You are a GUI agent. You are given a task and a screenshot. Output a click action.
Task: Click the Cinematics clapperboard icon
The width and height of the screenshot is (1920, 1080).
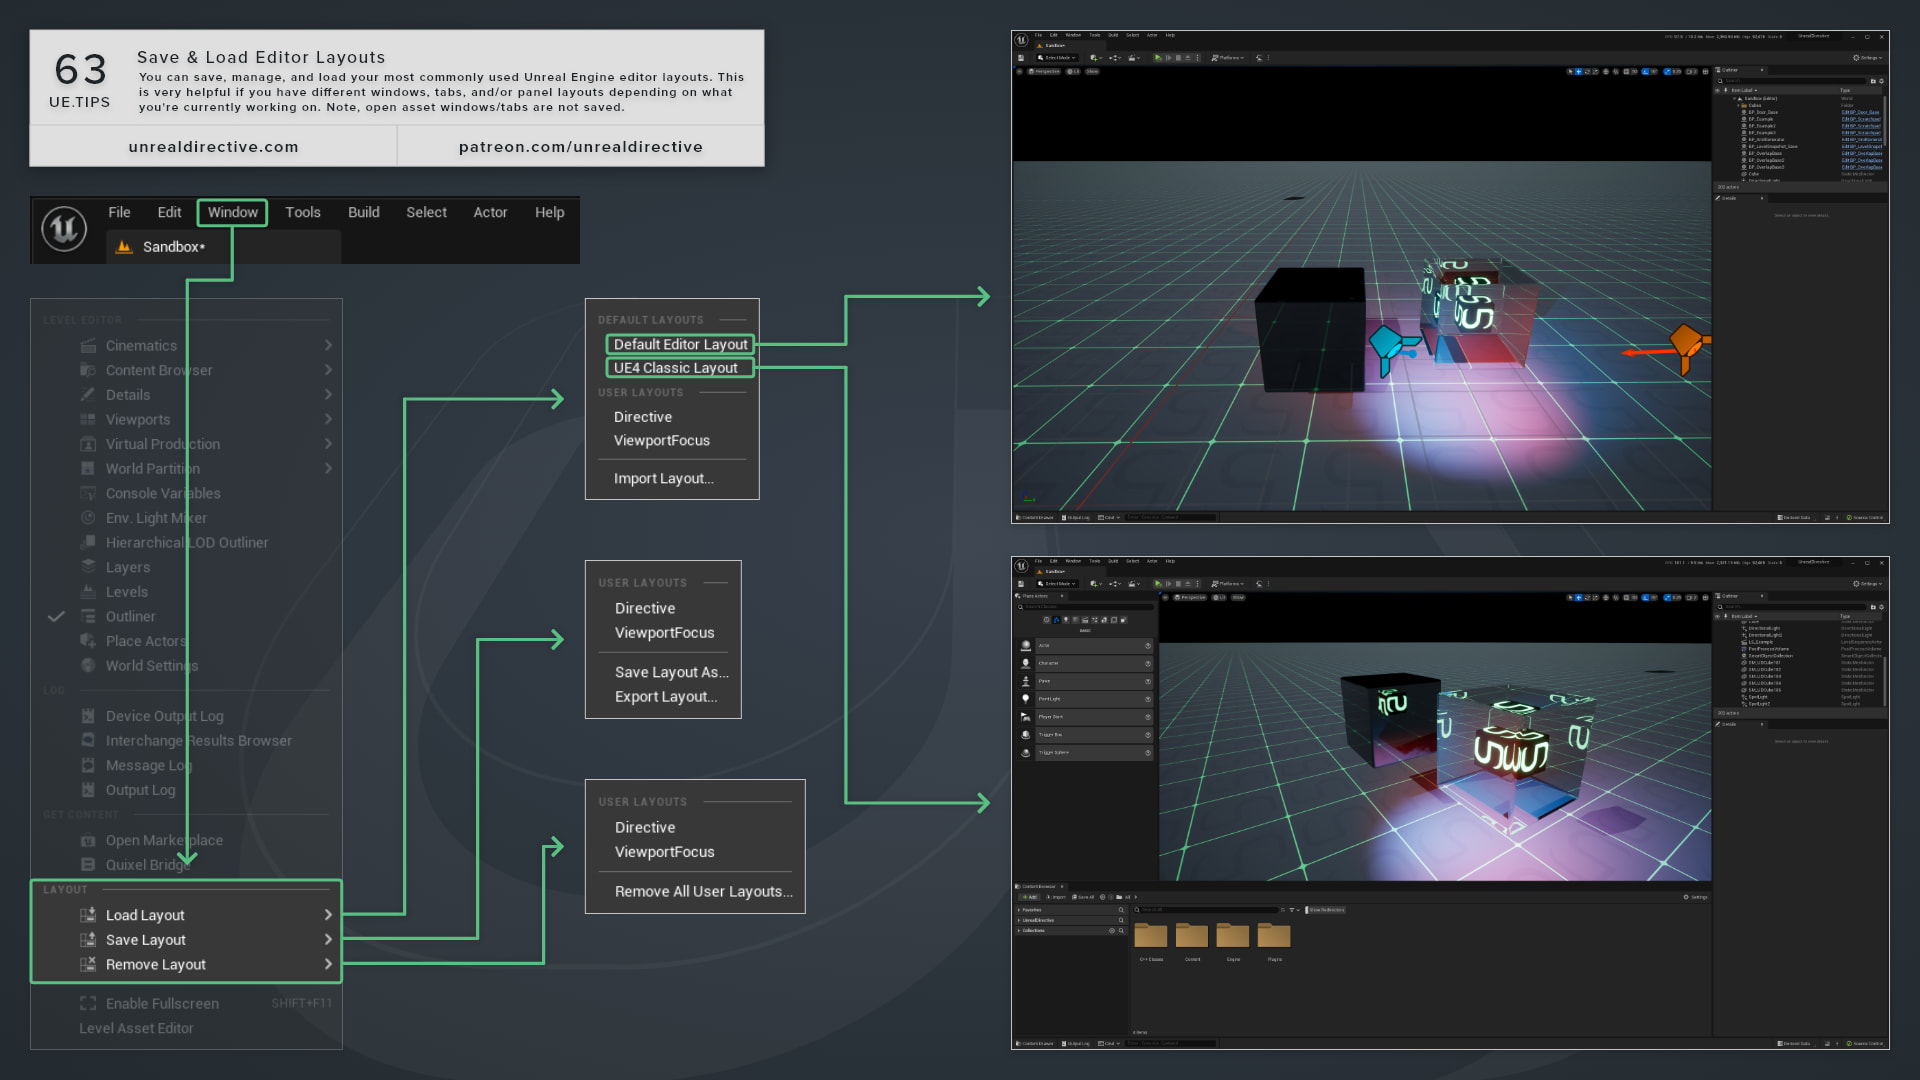coord(88,346)
